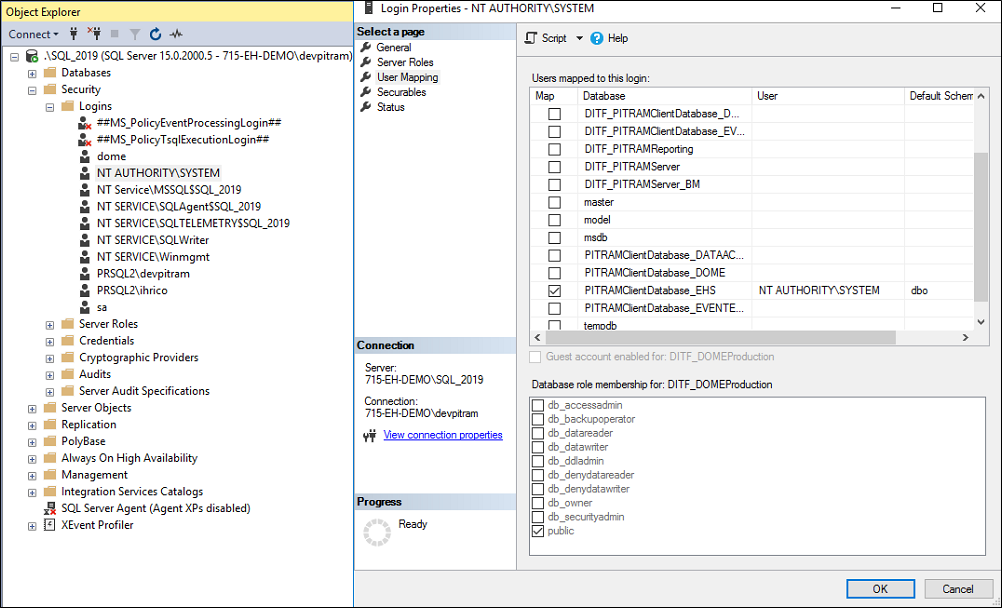Check the Map box for msdb database

click(x=555, y=238)
